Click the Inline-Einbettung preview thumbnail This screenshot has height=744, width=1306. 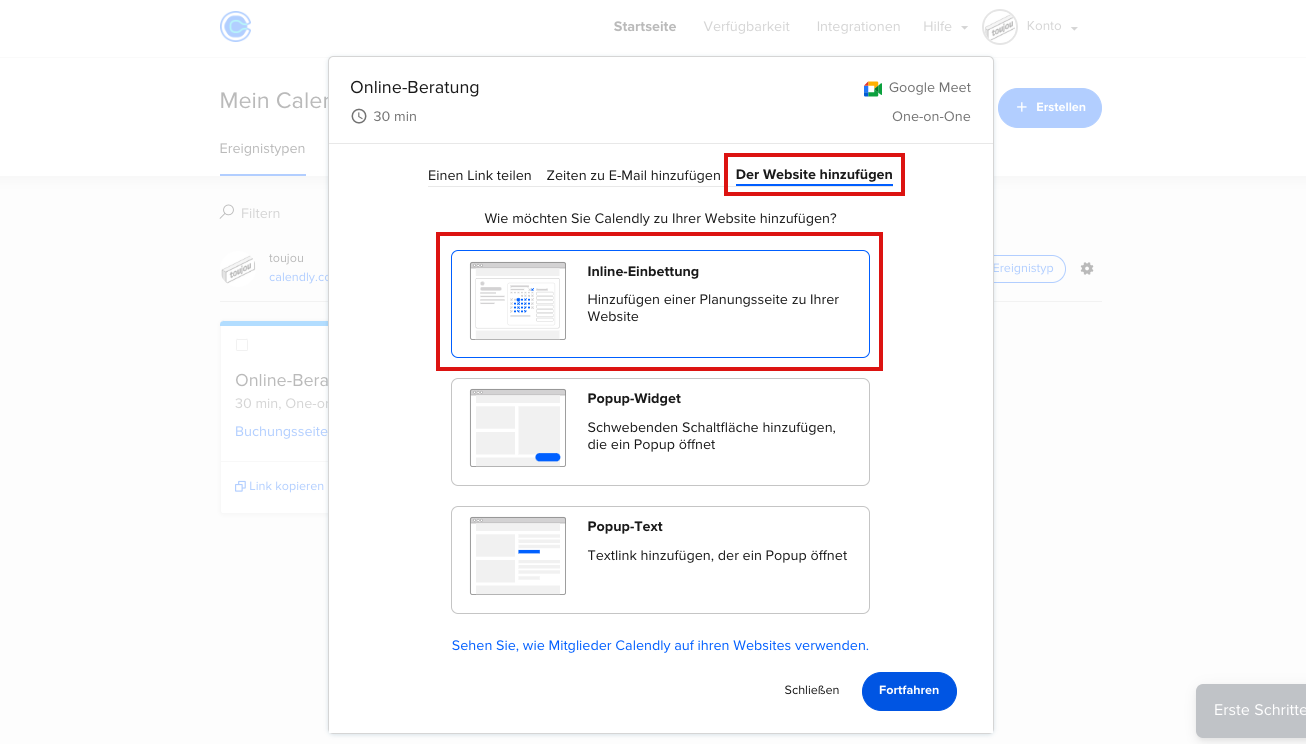click(x=518, y=301)
